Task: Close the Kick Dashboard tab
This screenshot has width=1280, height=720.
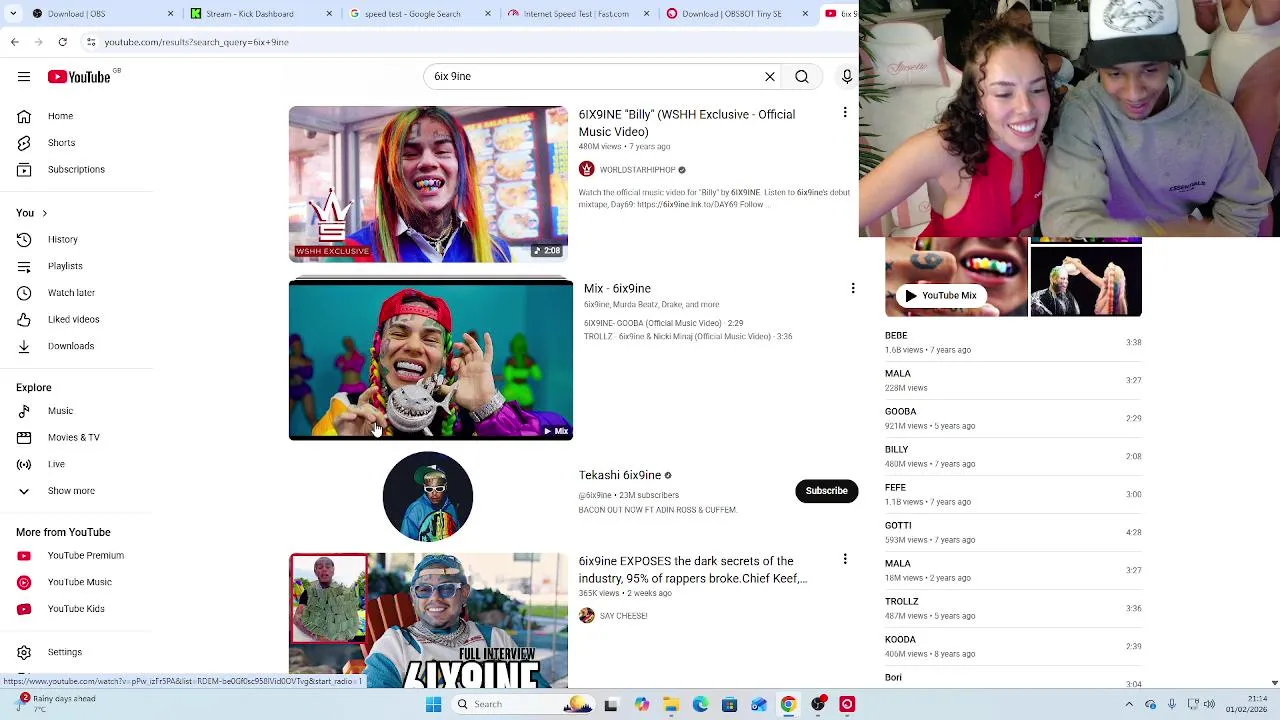Action: tap(329, 14)
